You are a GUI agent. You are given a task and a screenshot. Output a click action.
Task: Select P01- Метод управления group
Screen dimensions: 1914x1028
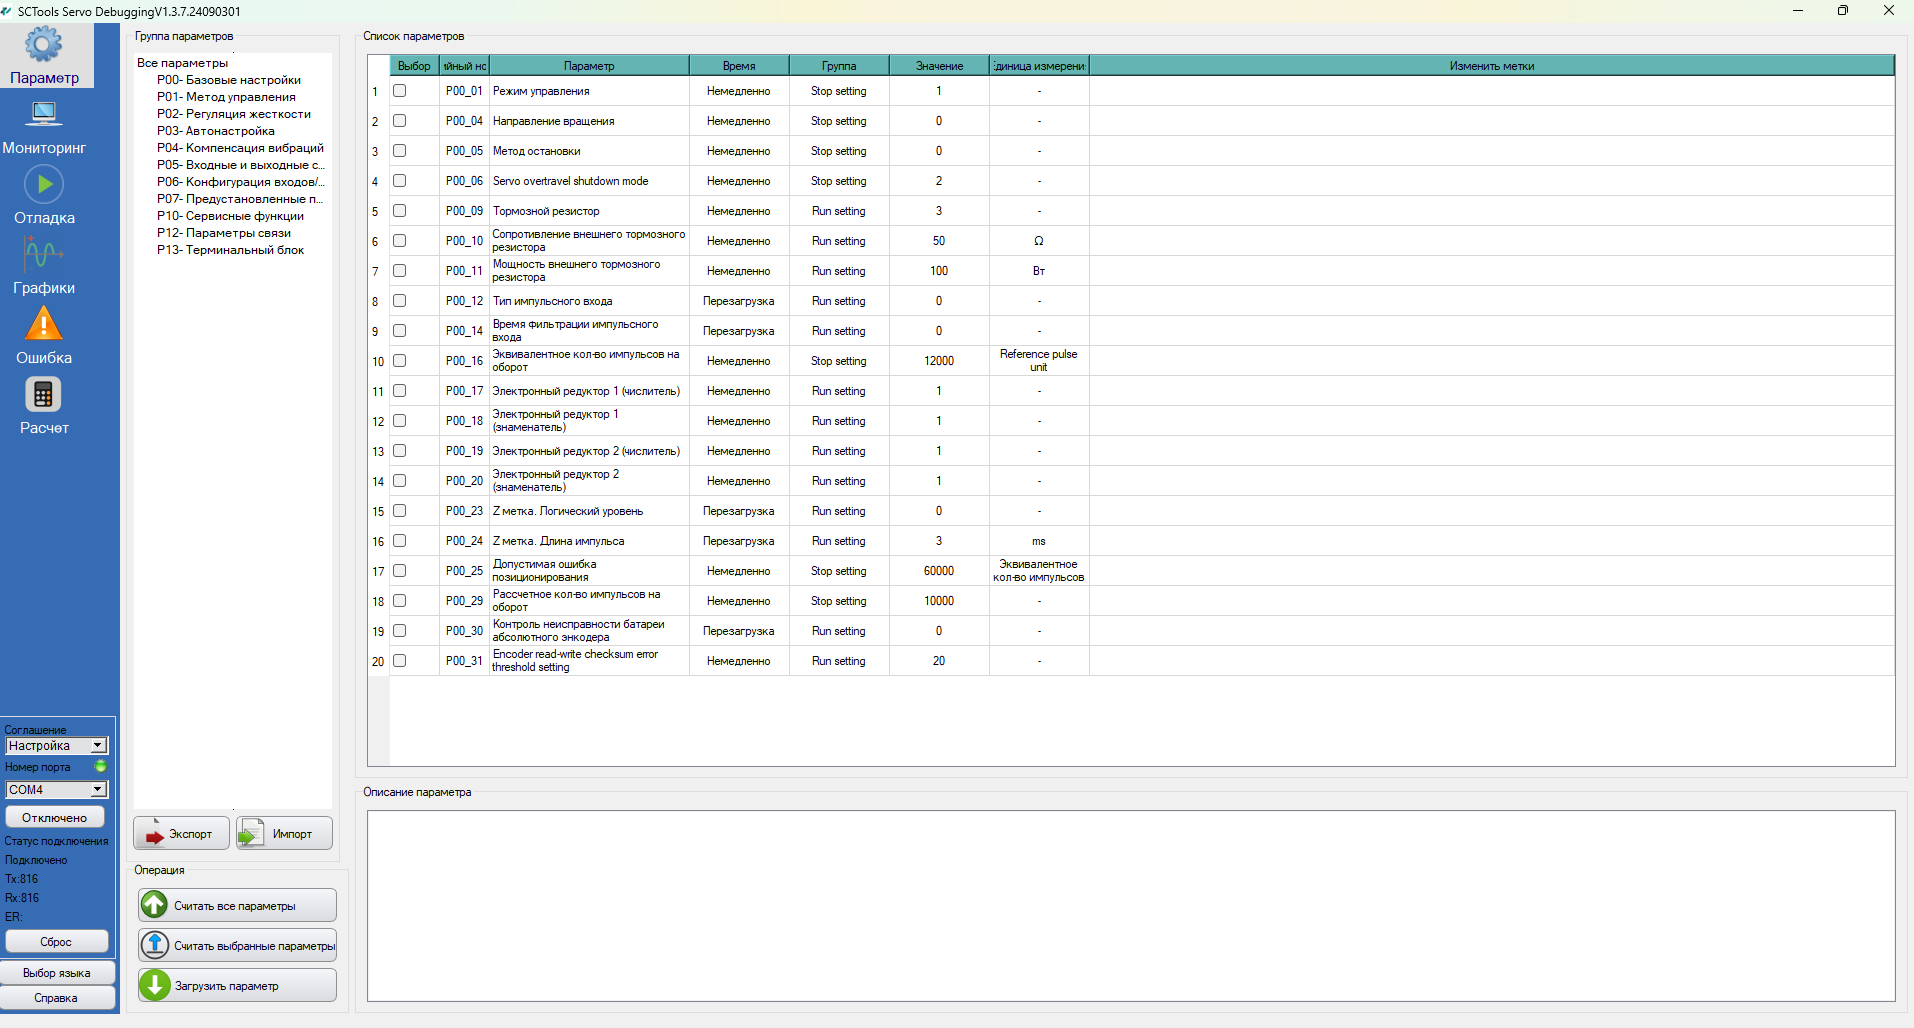(x=226, y=97)
